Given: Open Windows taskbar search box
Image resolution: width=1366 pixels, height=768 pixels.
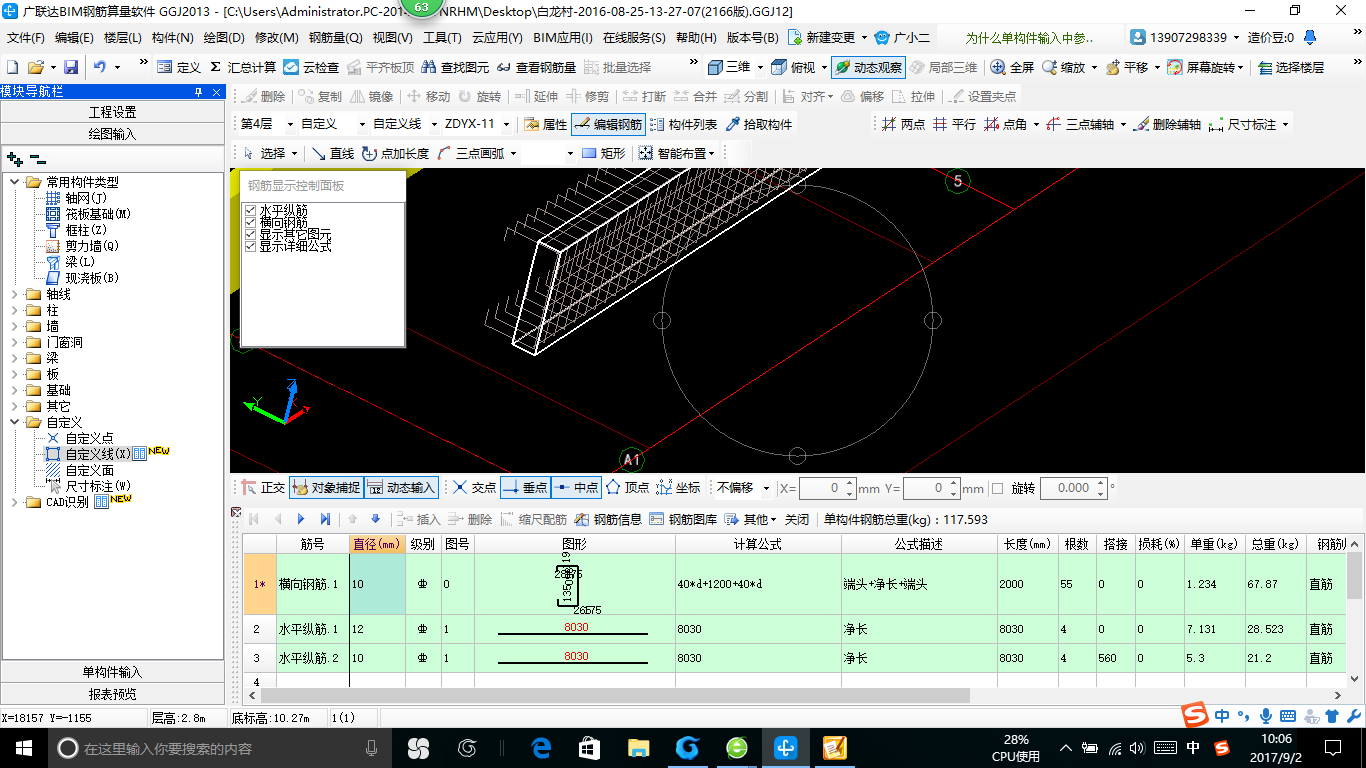Looking at the screenshot, I should pos(220,748).
